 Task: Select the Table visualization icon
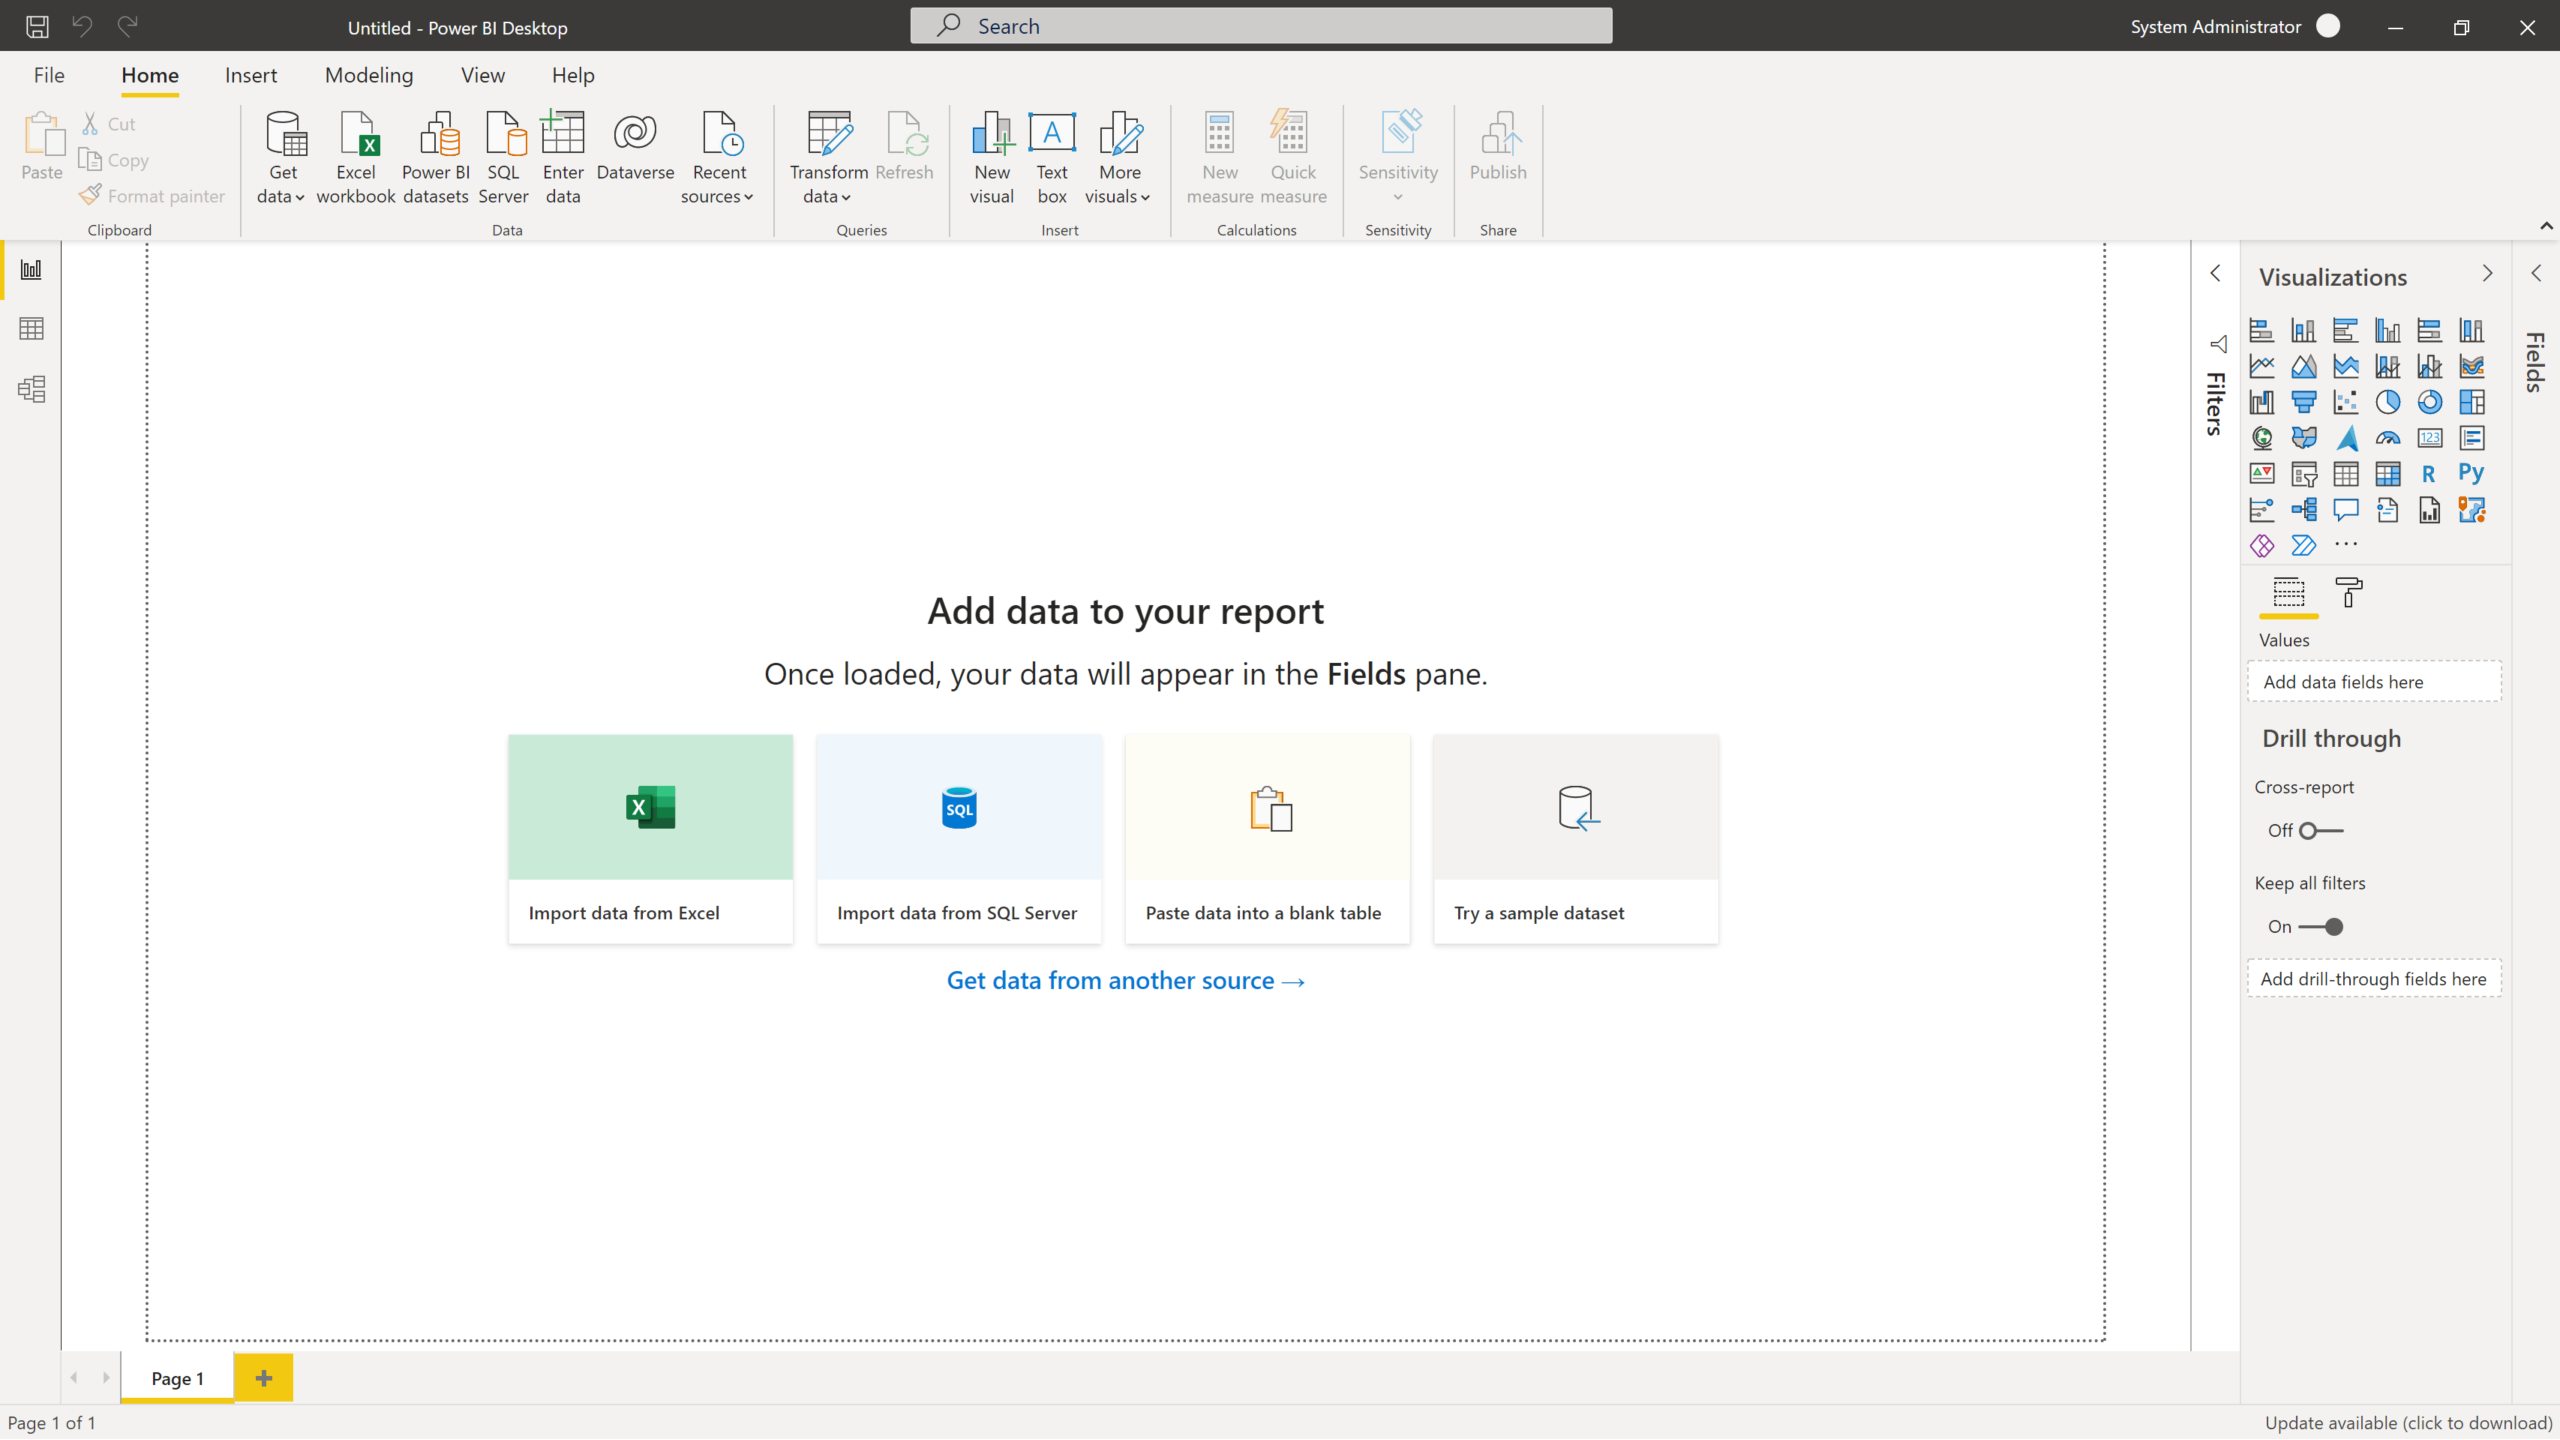click(2344, 473)
